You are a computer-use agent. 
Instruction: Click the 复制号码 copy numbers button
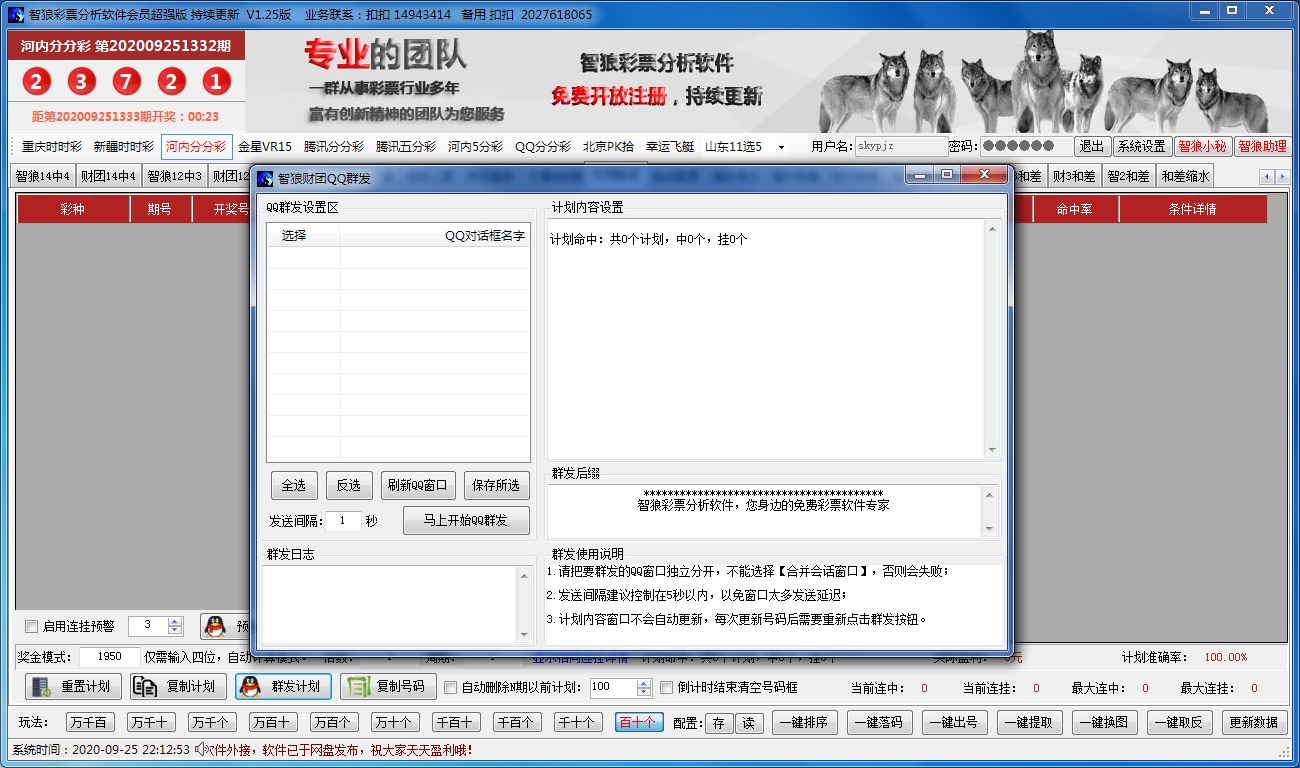click(x=388, y=687)
